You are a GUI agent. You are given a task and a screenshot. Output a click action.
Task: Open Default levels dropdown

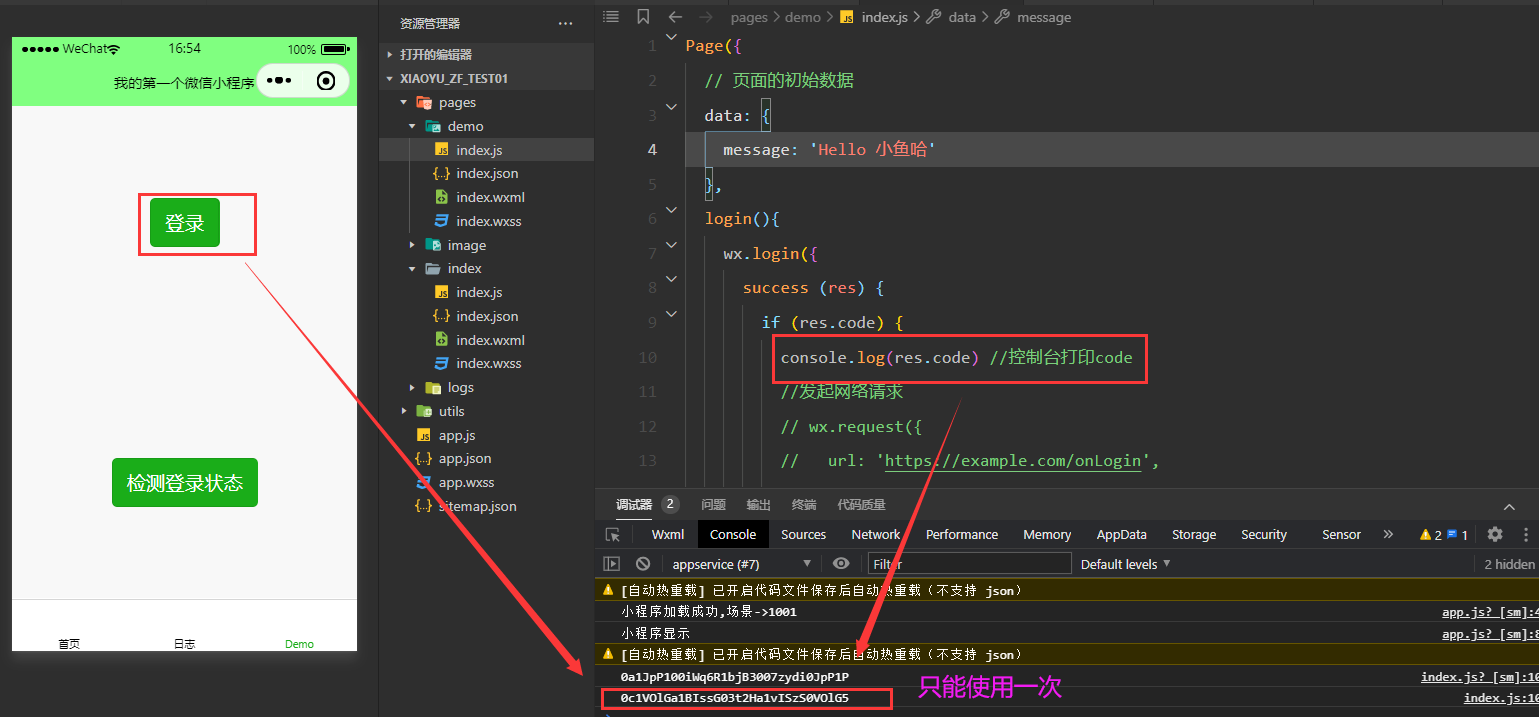click(1125, 564)
